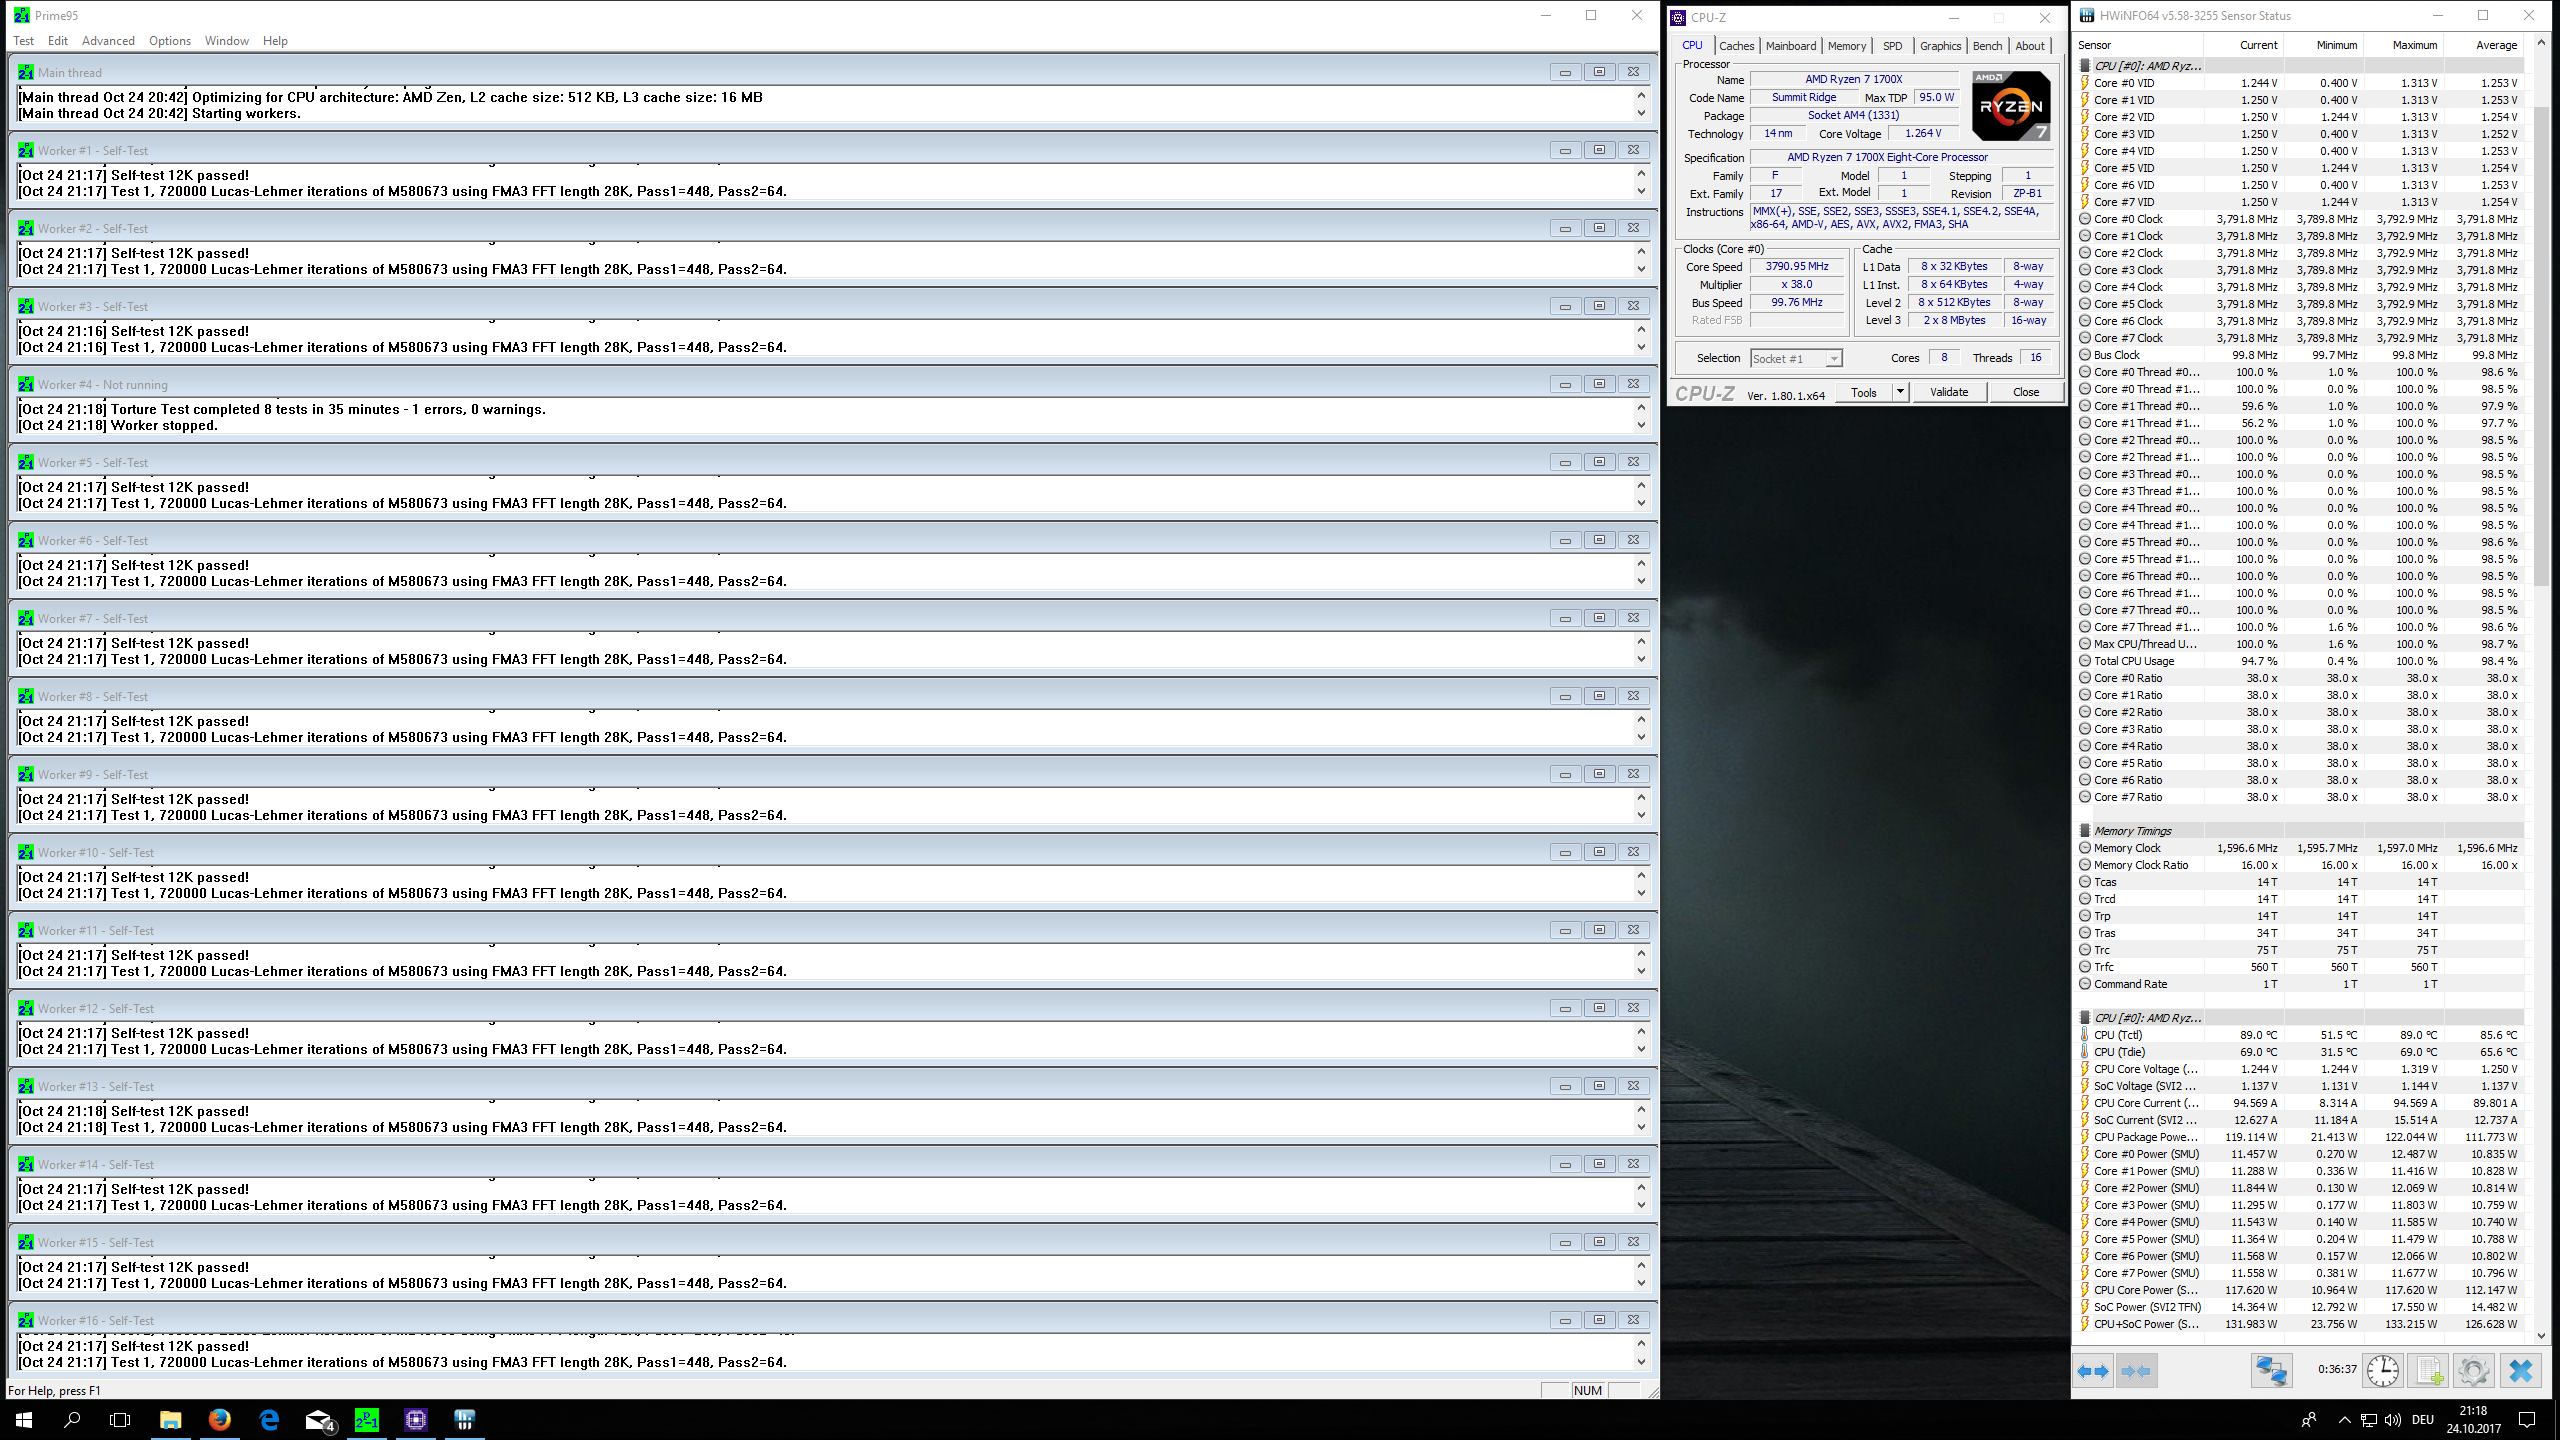Reset sensor timer with clock icon
Screen dimensions: 2560x1440
[2382, 1371]
